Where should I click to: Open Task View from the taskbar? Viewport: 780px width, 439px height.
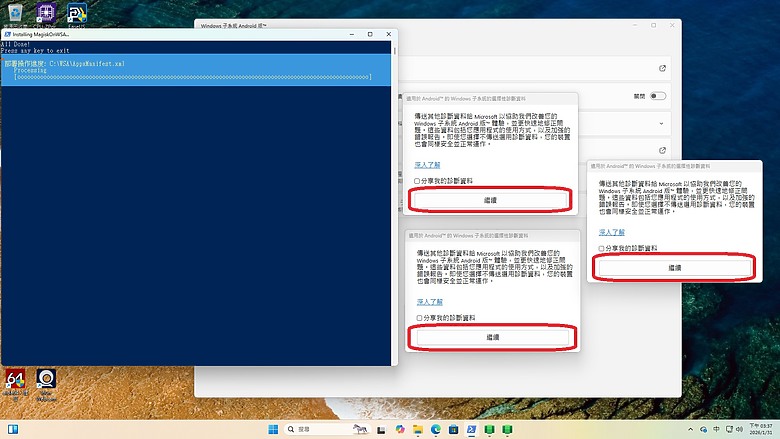pos(382,430)
